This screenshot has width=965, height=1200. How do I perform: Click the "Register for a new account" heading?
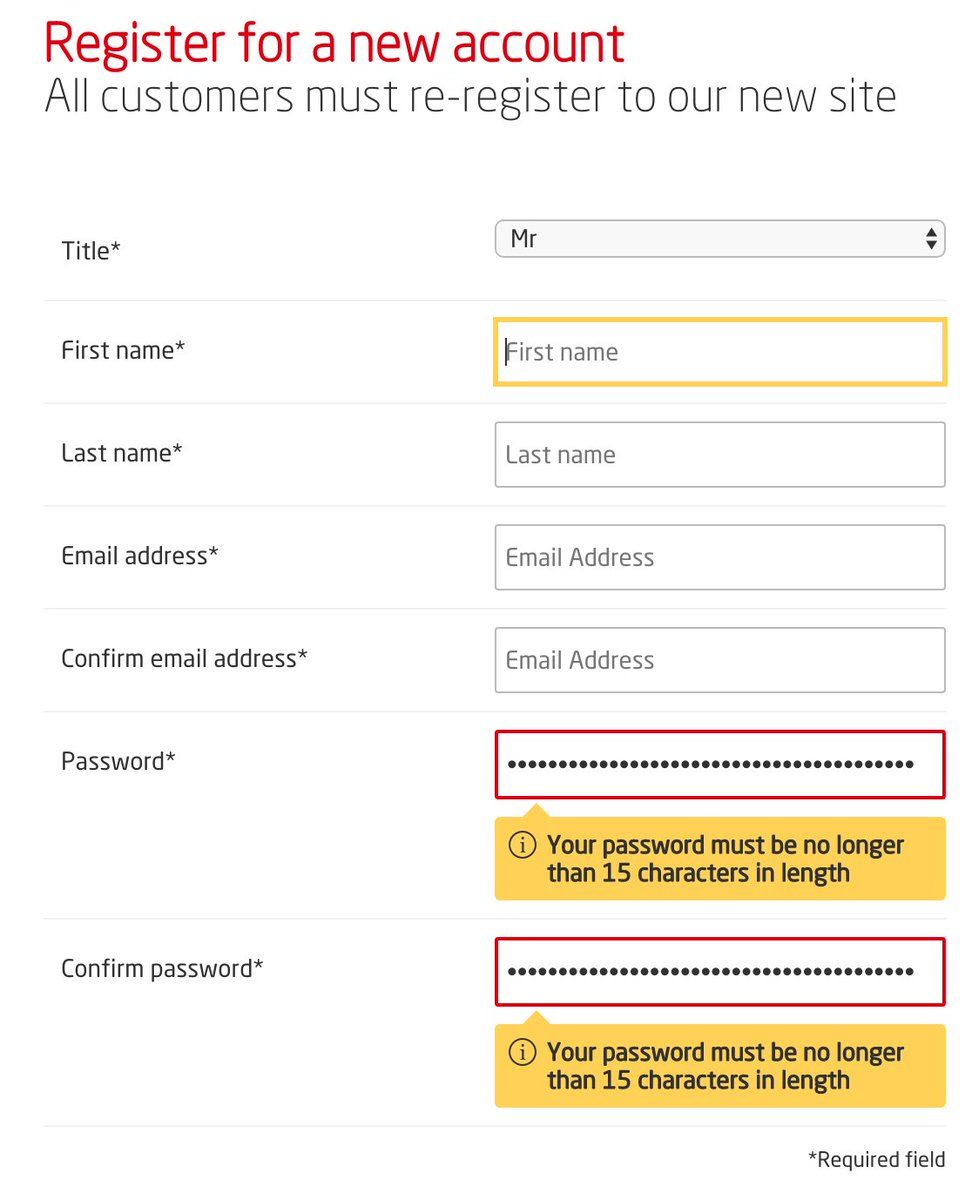click(335, 43)
